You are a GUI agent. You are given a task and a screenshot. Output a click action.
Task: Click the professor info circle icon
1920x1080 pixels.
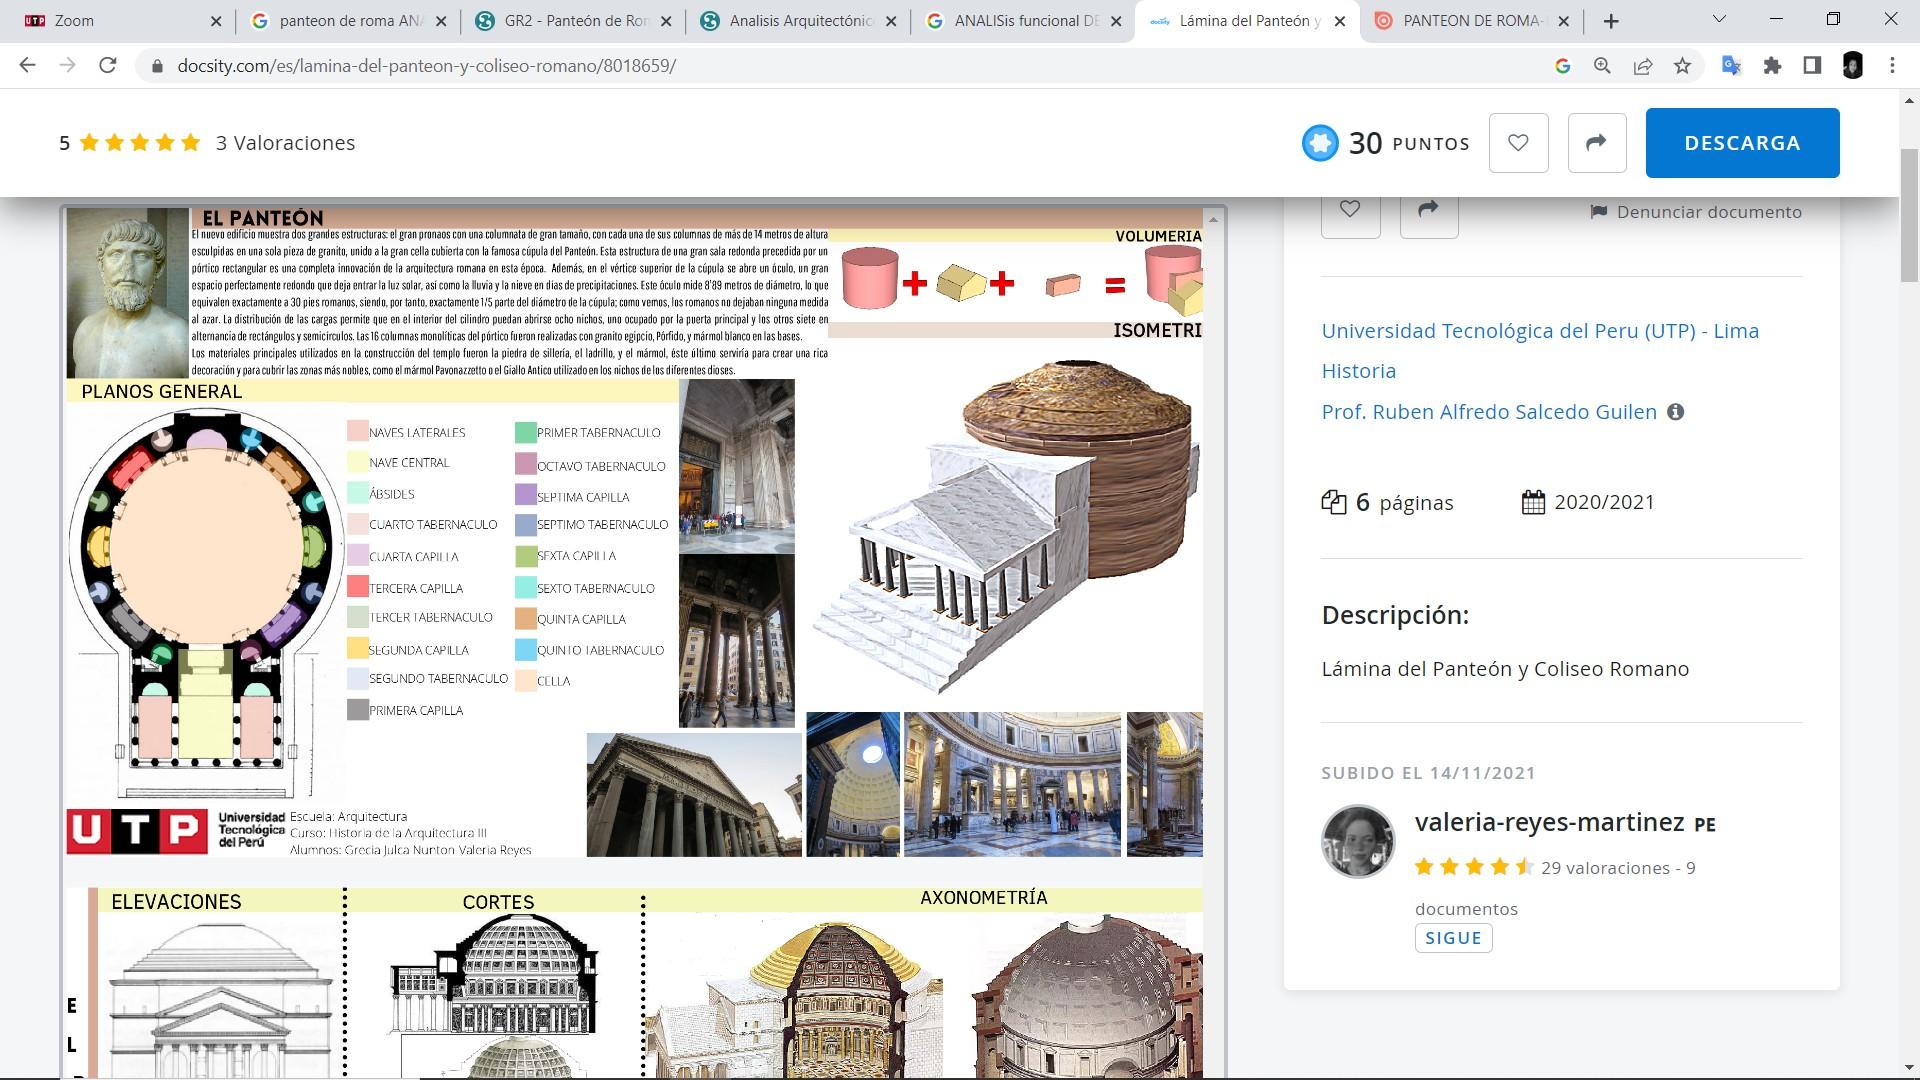1675,412
